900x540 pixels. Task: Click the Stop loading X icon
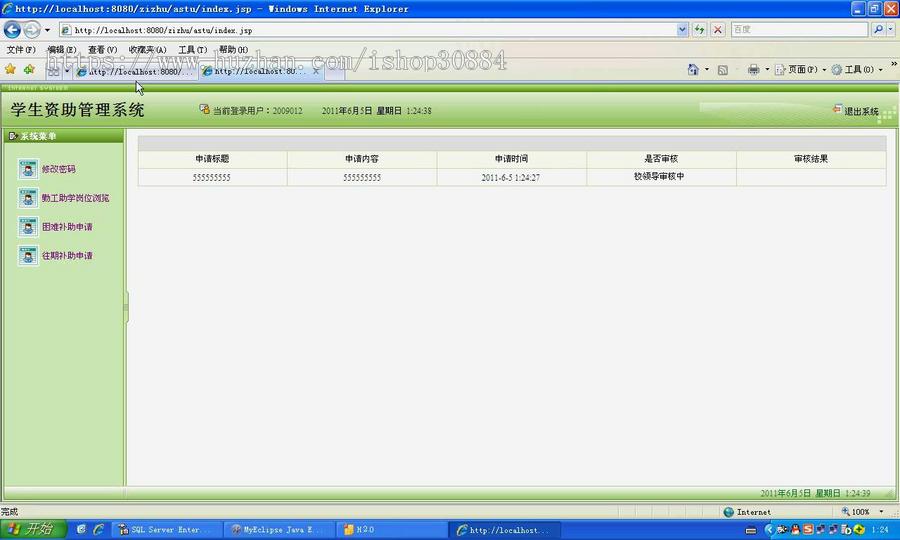coord(717,29)
